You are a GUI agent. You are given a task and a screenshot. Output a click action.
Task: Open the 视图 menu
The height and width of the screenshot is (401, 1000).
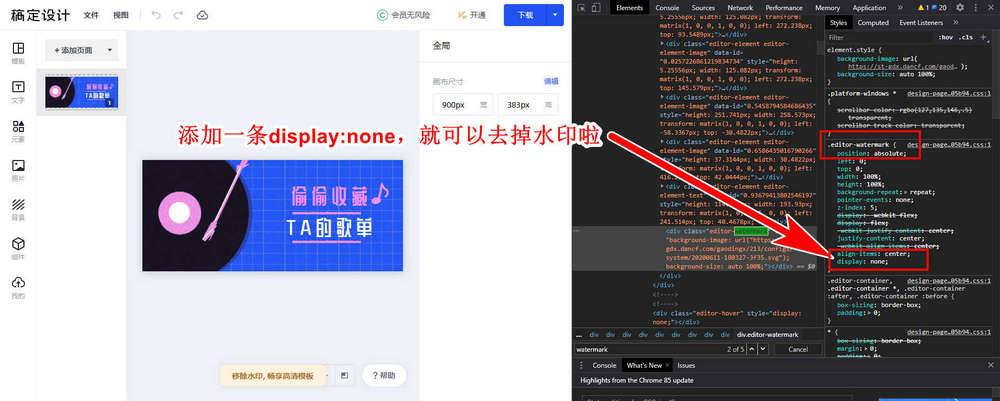[121, 15]
